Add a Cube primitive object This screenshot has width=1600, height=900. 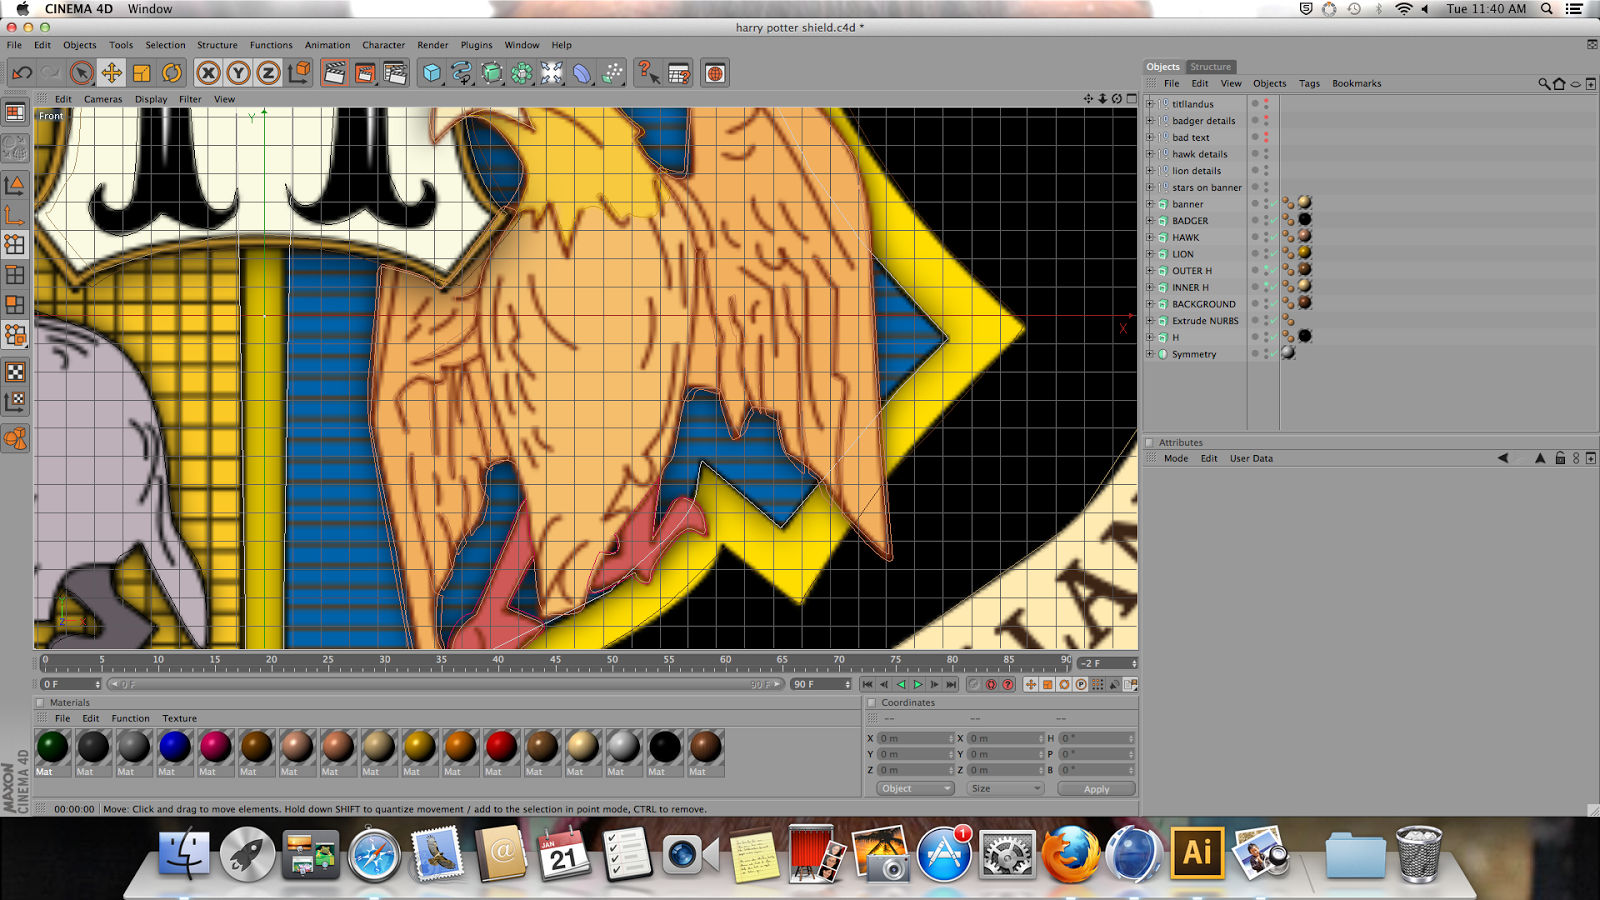coord(431,73)
